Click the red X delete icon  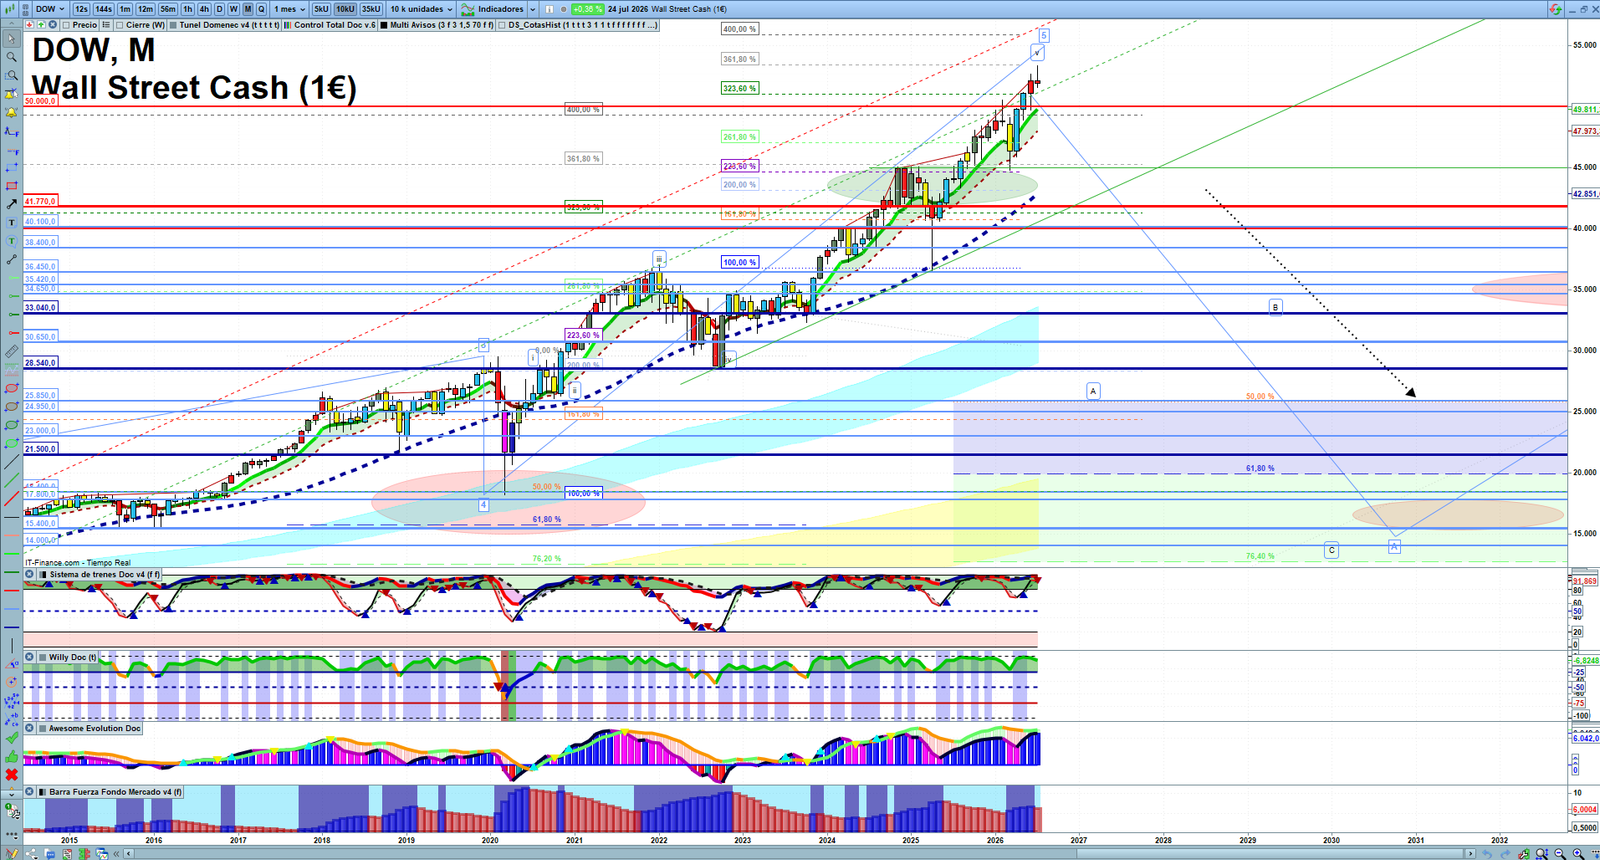tap(11, 775)
